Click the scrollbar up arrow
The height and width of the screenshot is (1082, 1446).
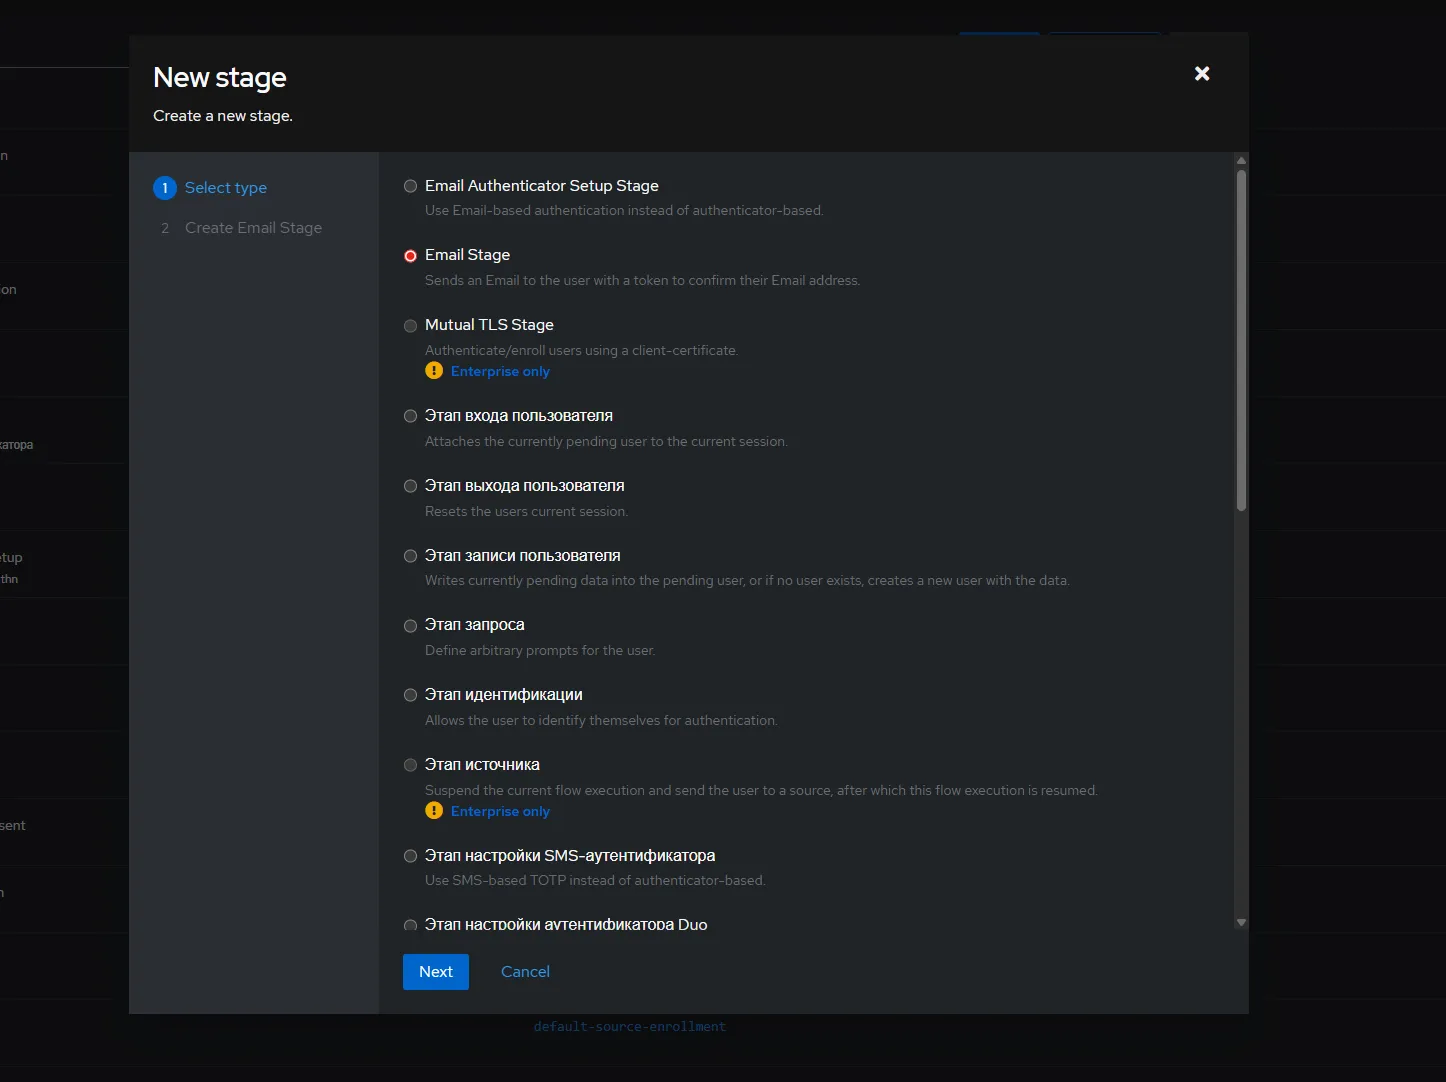(1241, 160)
